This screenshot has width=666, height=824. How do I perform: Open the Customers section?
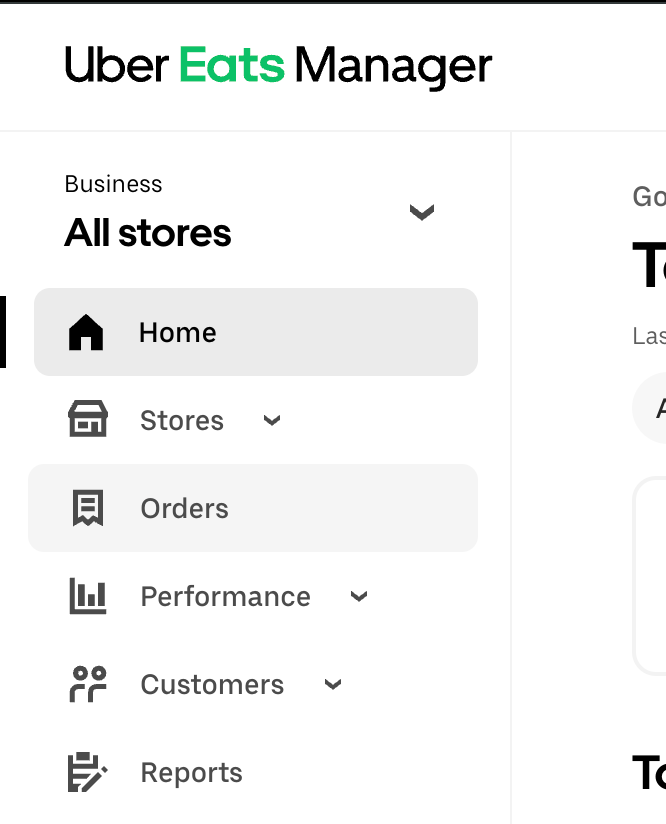click(211, 684)
